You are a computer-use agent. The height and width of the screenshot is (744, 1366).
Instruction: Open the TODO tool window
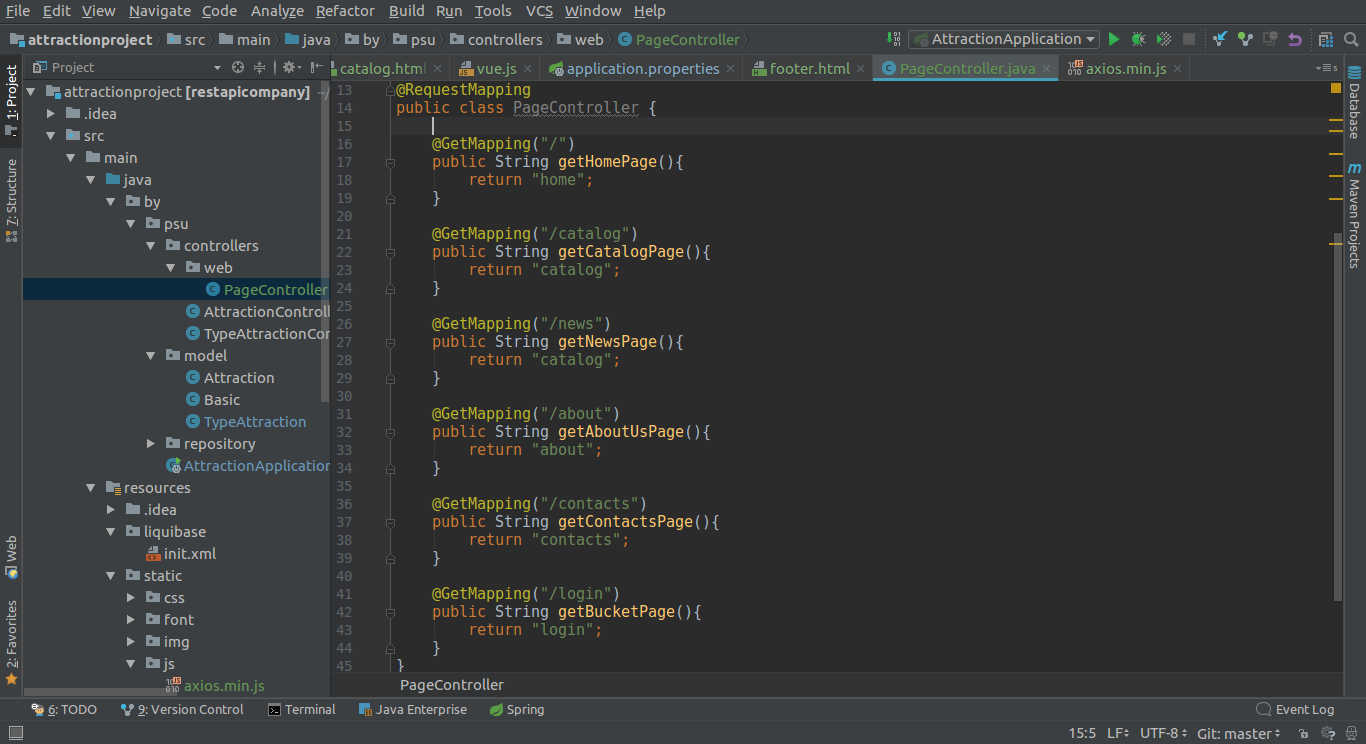point(64,710)
